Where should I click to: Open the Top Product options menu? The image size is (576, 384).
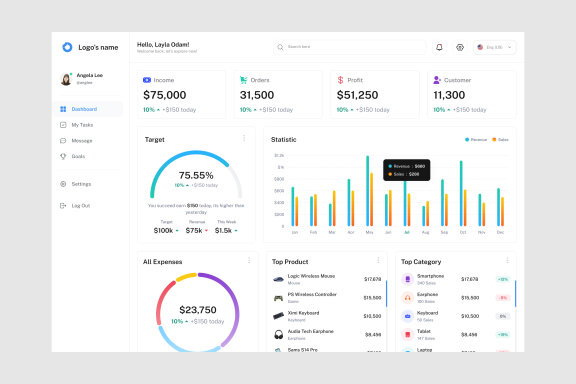378,261
